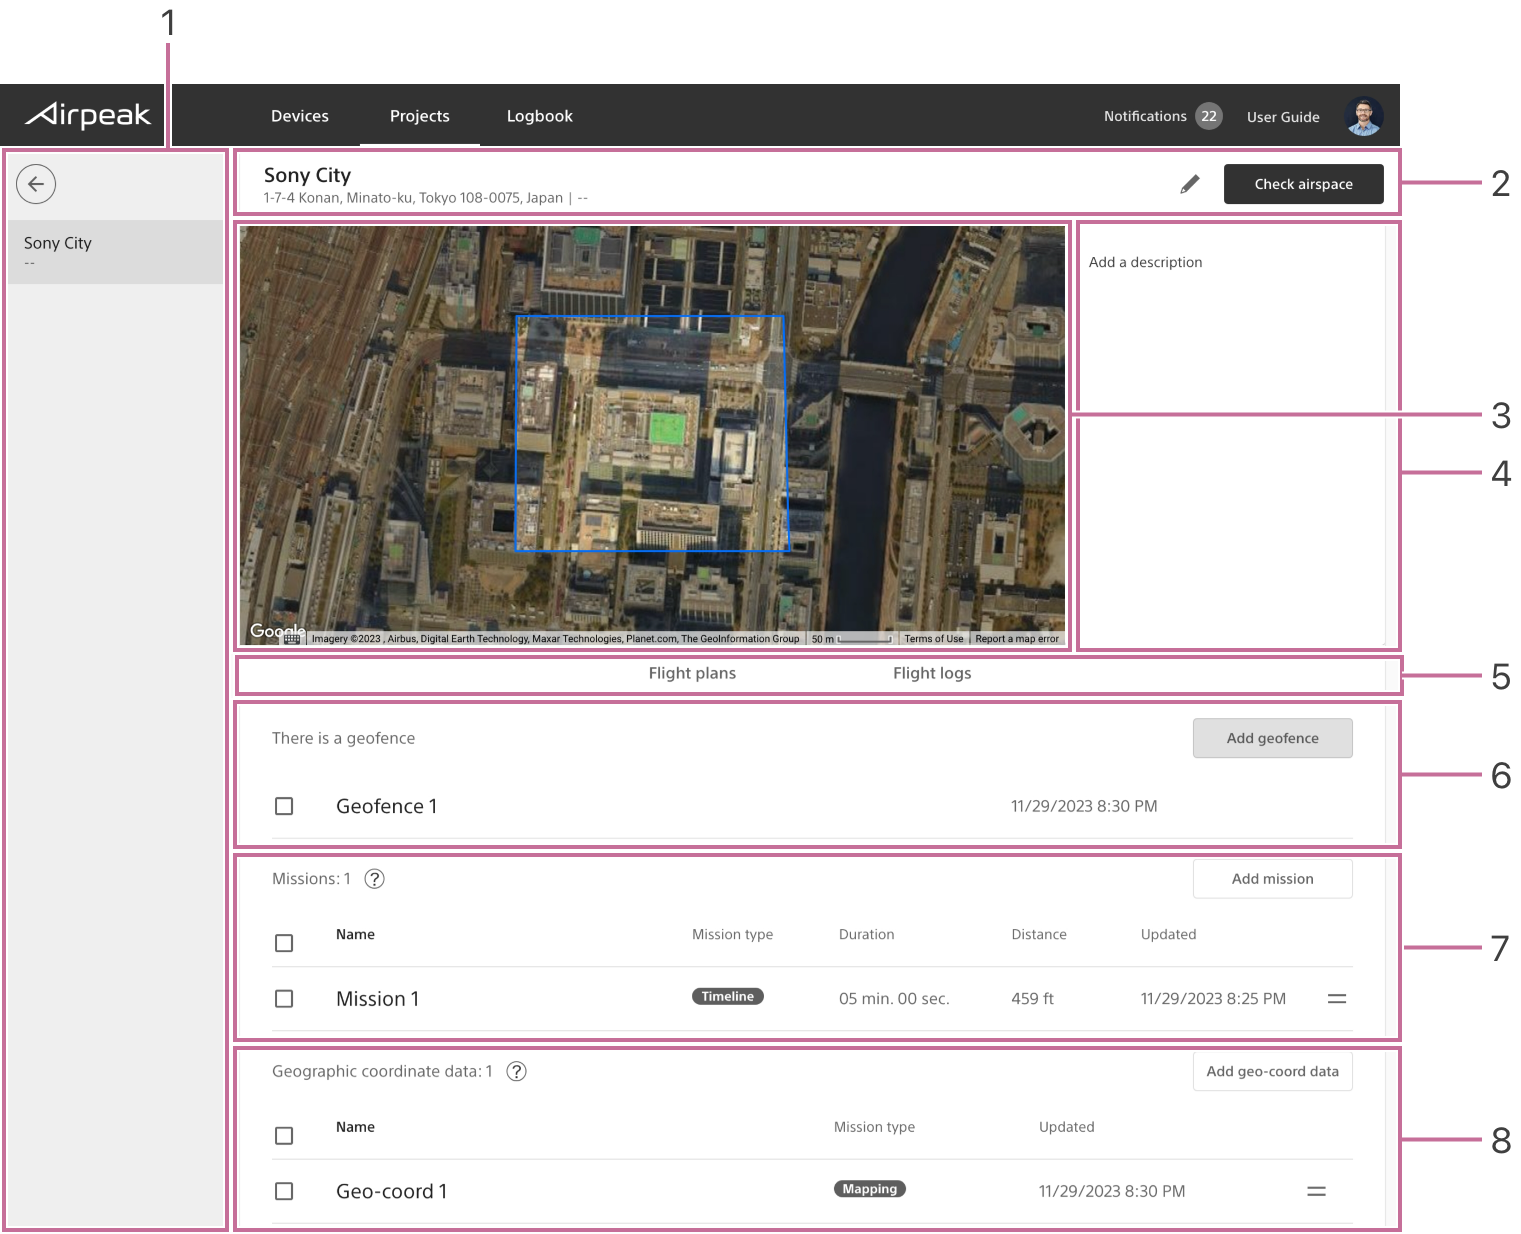Select all geo-coord data header checkbox
The image size is (1521, 1234).
(x=284, y=1136)
